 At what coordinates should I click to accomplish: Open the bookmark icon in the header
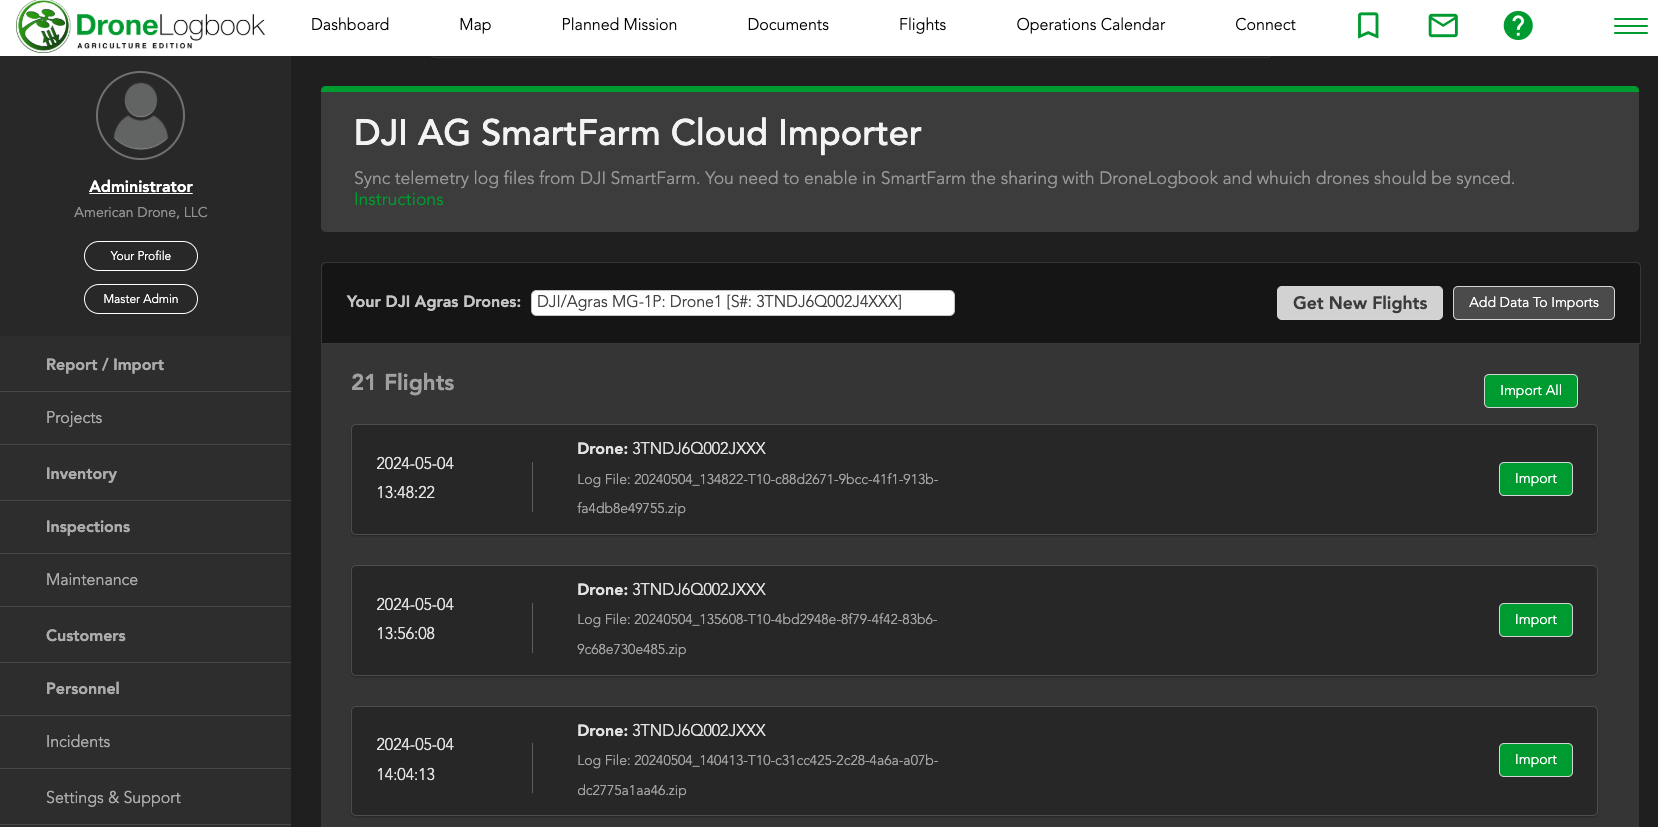tap(1368, 25)
